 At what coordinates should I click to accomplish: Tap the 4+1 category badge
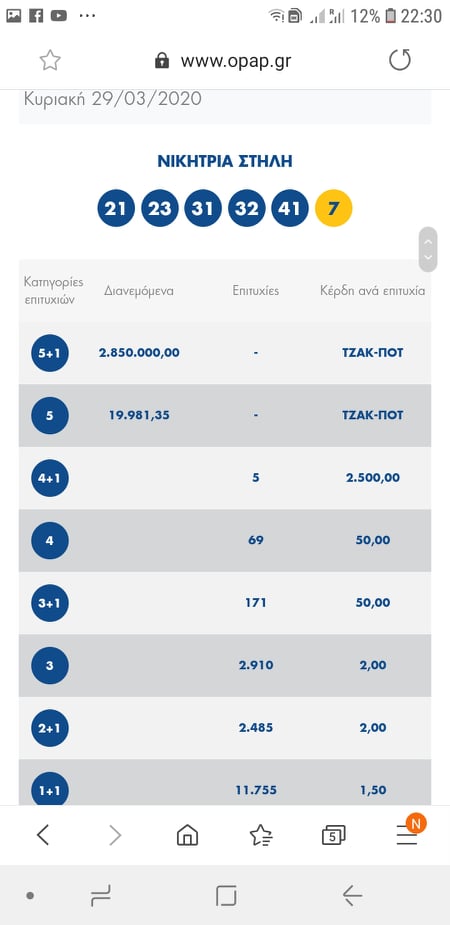pyautogui.click(x=50, y=478)
